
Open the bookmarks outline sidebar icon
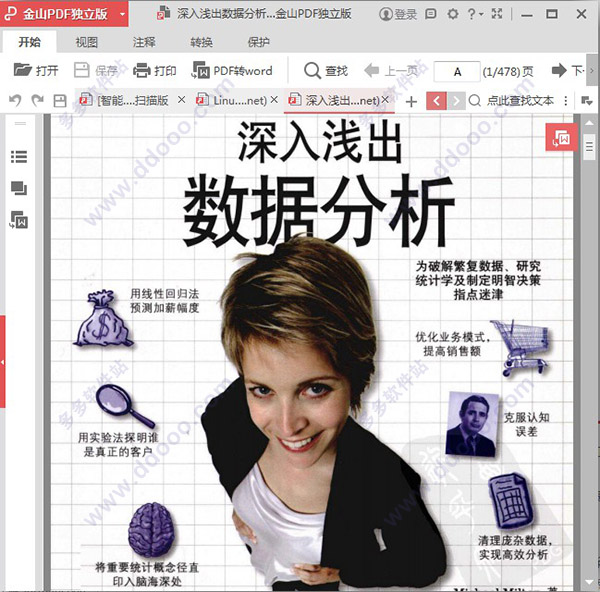pos(19,157)
